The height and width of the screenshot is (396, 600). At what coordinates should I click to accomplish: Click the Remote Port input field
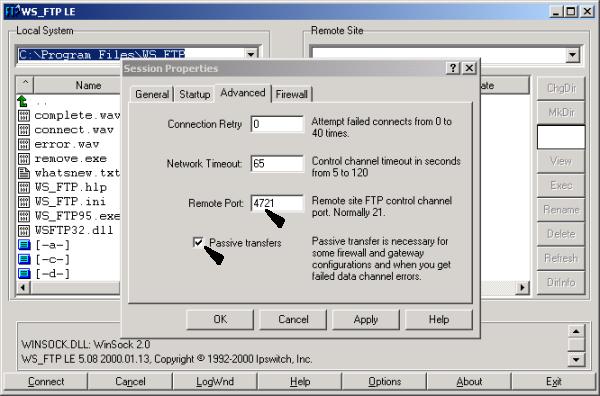[277, 203]
